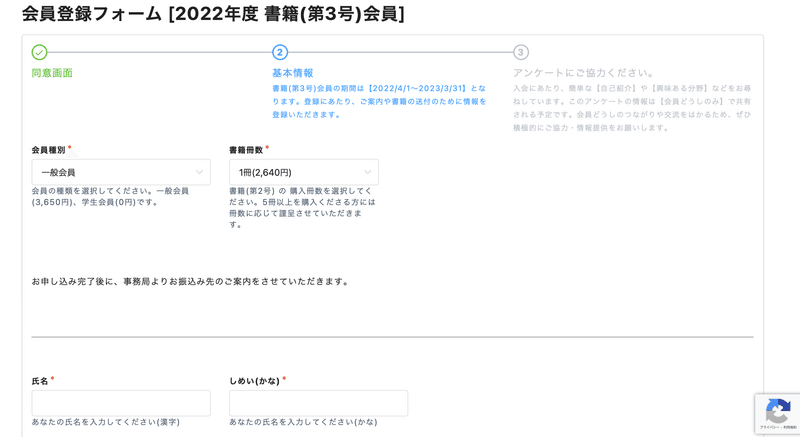Click the 会員種別 field label
This screenshot has height=437, width=800.
click(x=48, y=150)
